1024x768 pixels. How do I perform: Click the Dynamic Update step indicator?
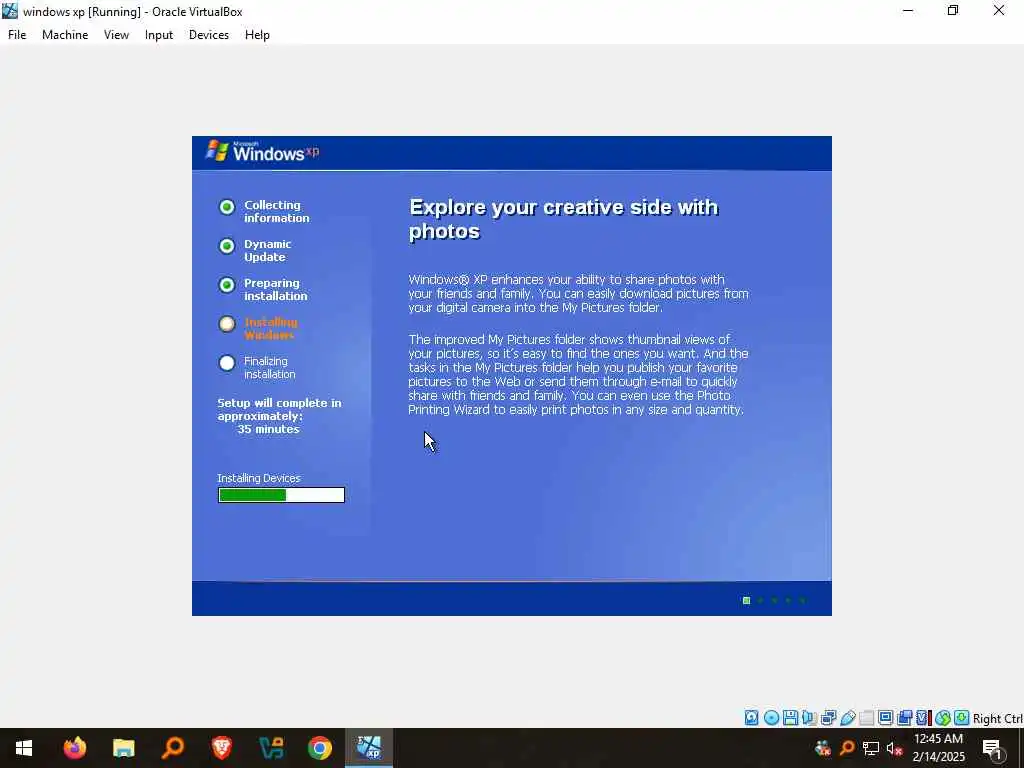tap(227, 246)
